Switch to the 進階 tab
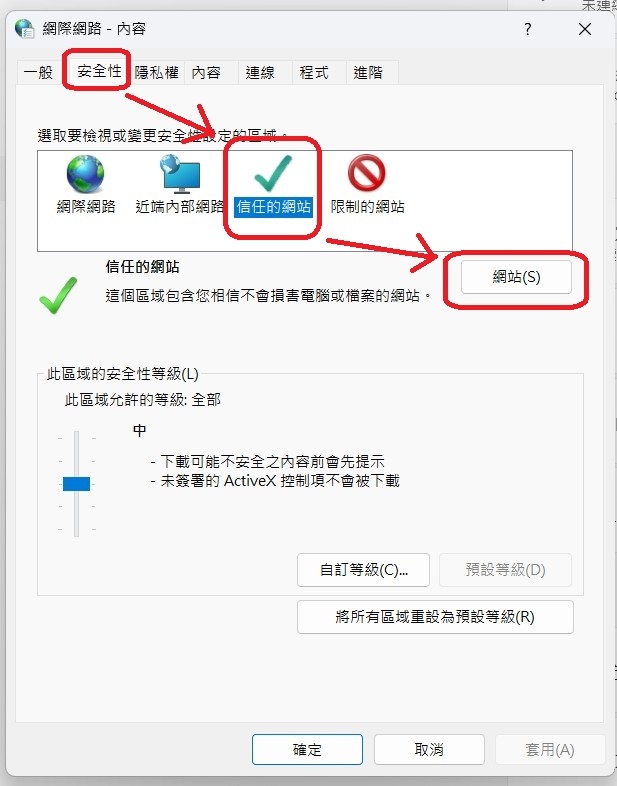The width and height of the screenshot is (617, 786). pyautogui.click(x=368, y=73)
